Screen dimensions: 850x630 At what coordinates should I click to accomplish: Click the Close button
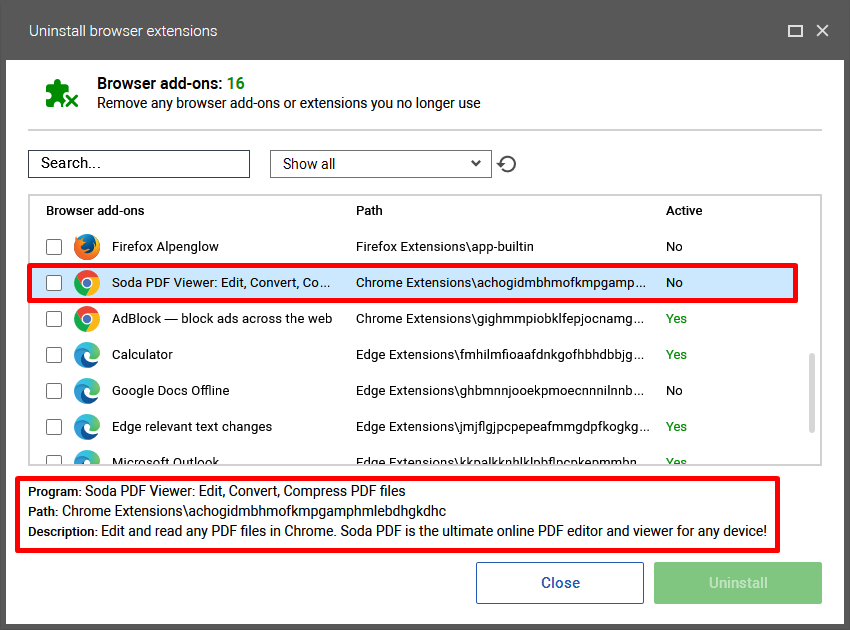click(560, 583)
